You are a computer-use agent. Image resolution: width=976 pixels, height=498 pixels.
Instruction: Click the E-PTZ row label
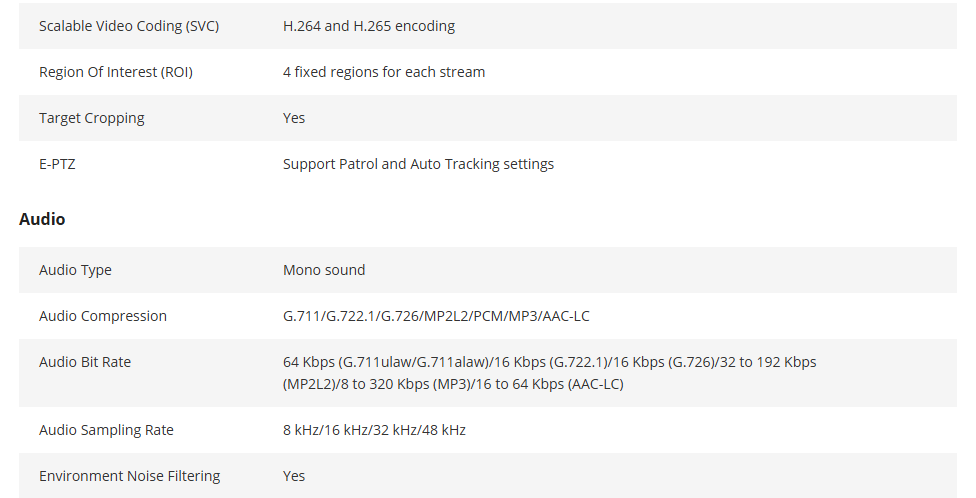[x=57, y=164]
